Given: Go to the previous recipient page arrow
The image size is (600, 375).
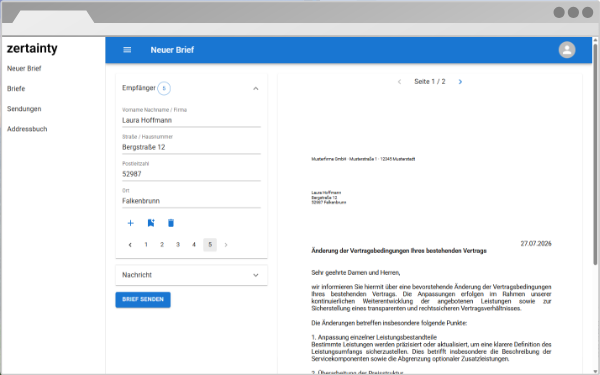Looking at the screenshot, I should 130,245.
